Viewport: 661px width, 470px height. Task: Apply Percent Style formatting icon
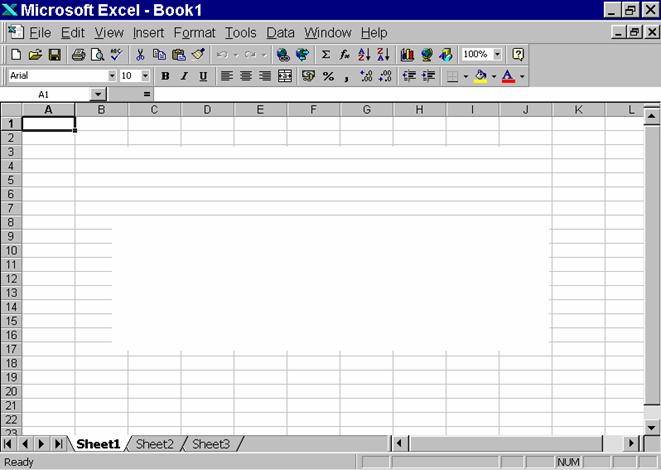point(328,76)
